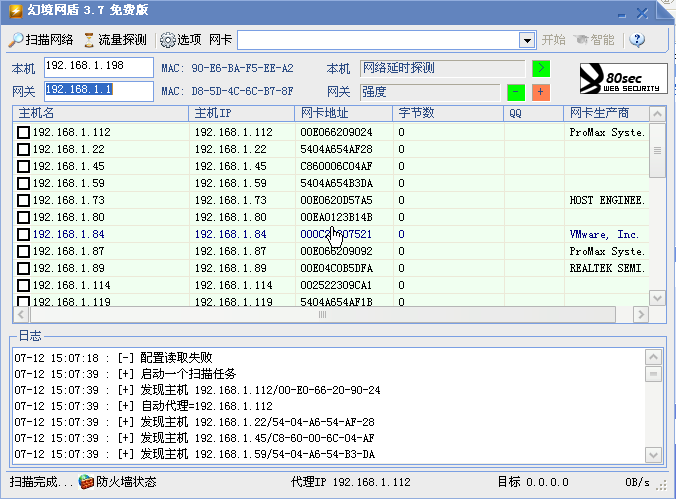Sort by the QQ column header
This screenshot has width=676, height=499.
pyautogui.click(x=534, y=113)
